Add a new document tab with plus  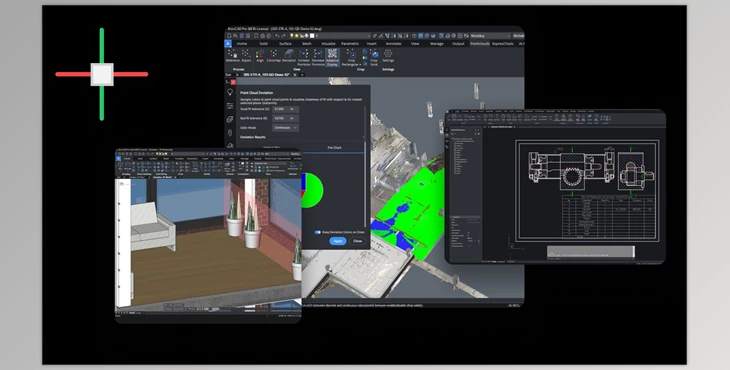[x=302, y=74]
